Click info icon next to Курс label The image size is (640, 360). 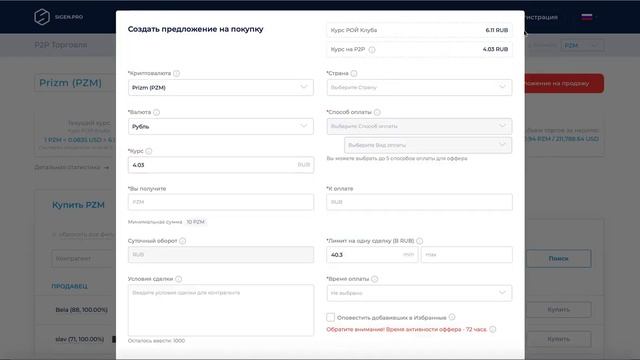click(149, 151)
